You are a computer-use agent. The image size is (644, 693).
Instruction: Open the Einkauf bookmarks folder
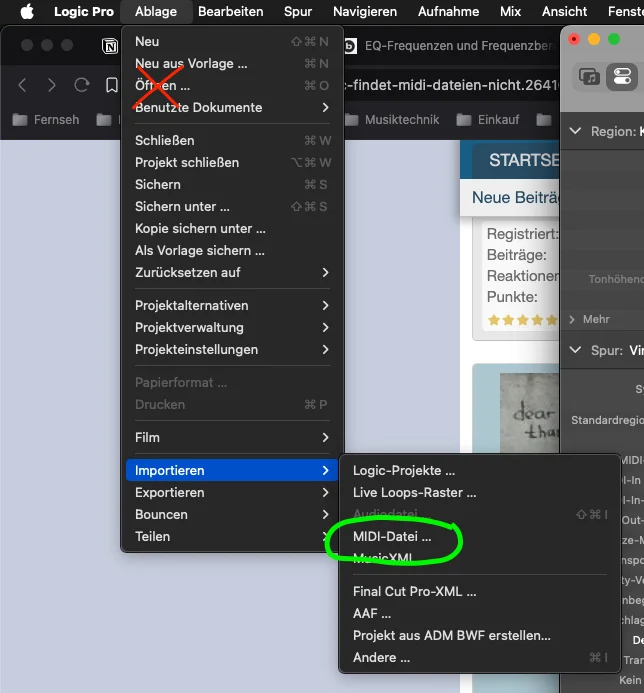click(488, 120)
